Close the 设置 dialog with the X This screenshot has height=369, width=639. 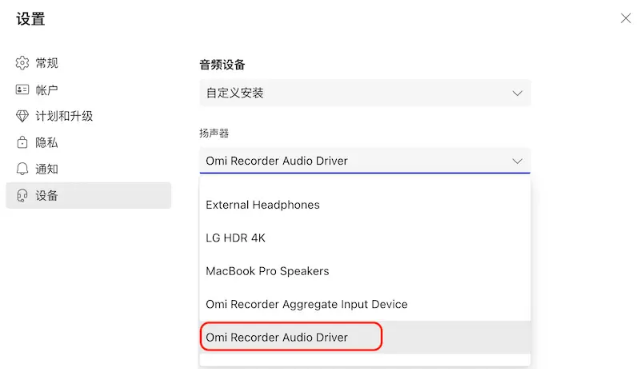(626, 18)
